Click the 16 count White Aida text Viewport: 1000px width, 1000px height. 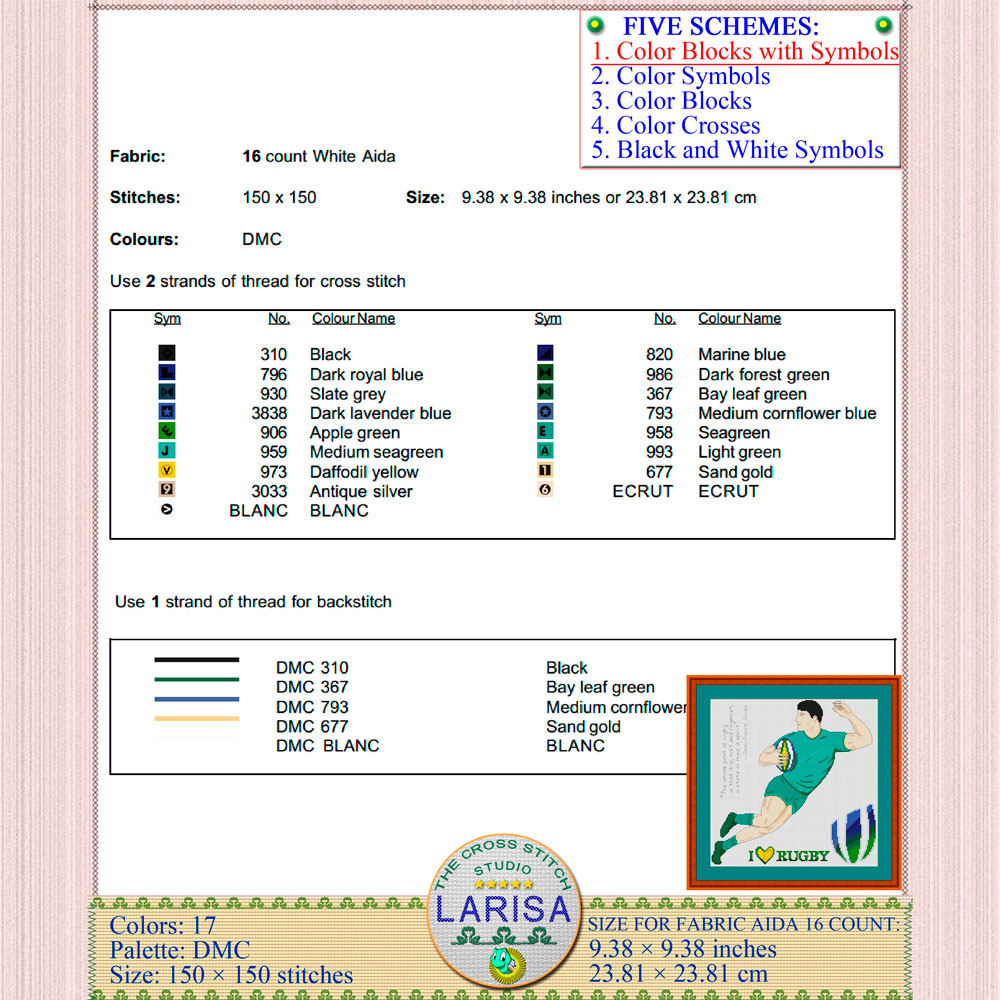(x=318, y=156)
